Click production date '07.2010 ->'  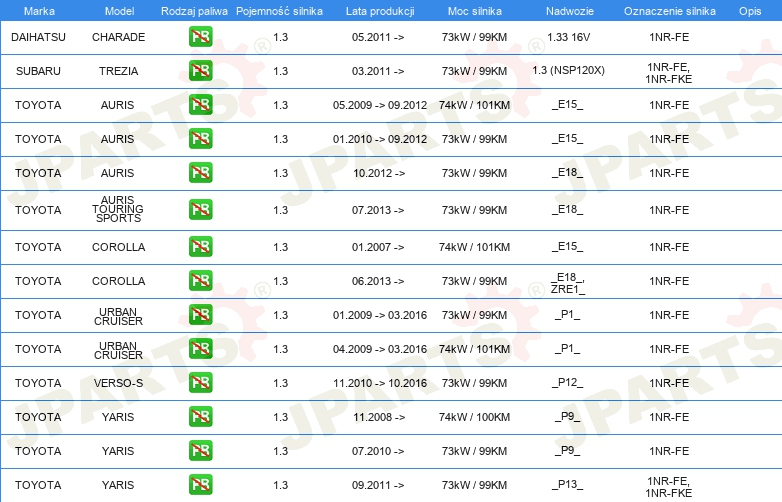(378, 451)
